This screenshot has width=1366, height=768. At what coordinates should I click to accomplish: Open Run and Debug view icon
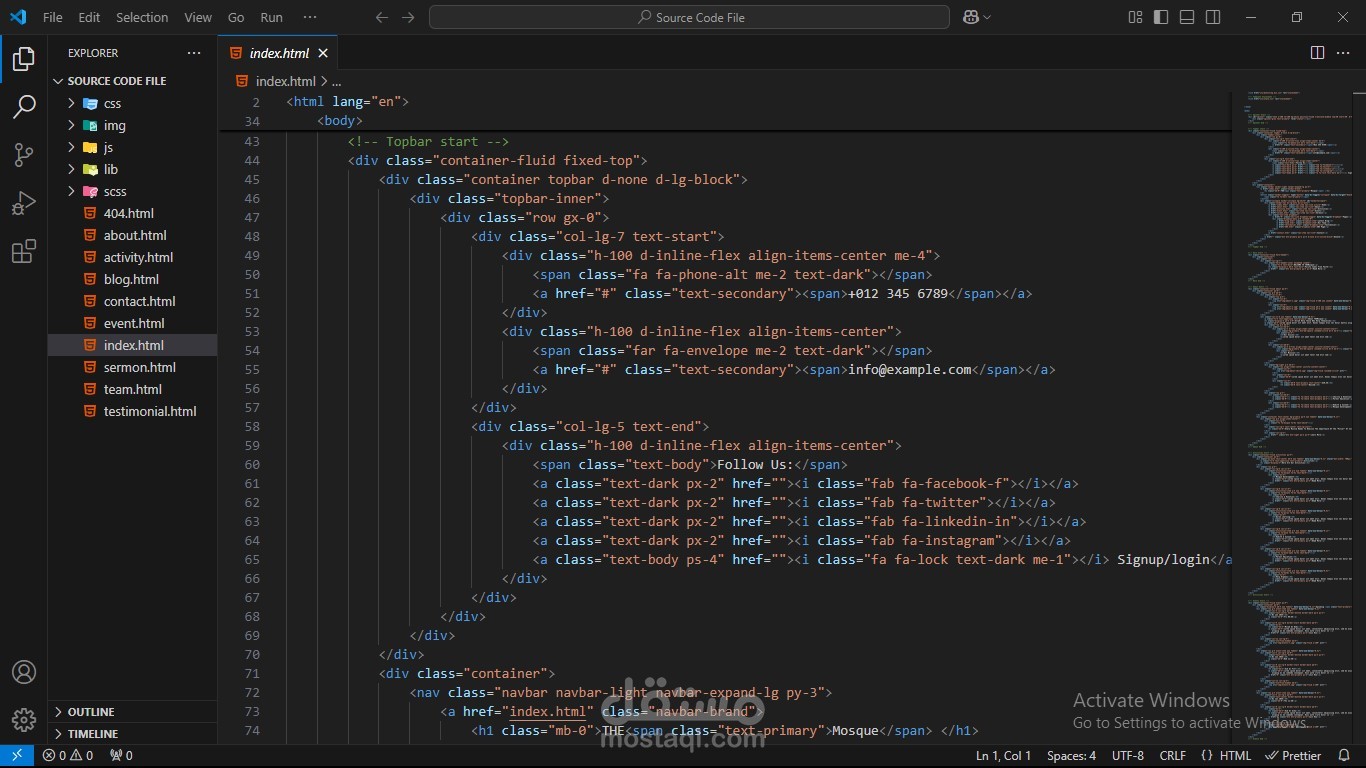click(24, 203)
